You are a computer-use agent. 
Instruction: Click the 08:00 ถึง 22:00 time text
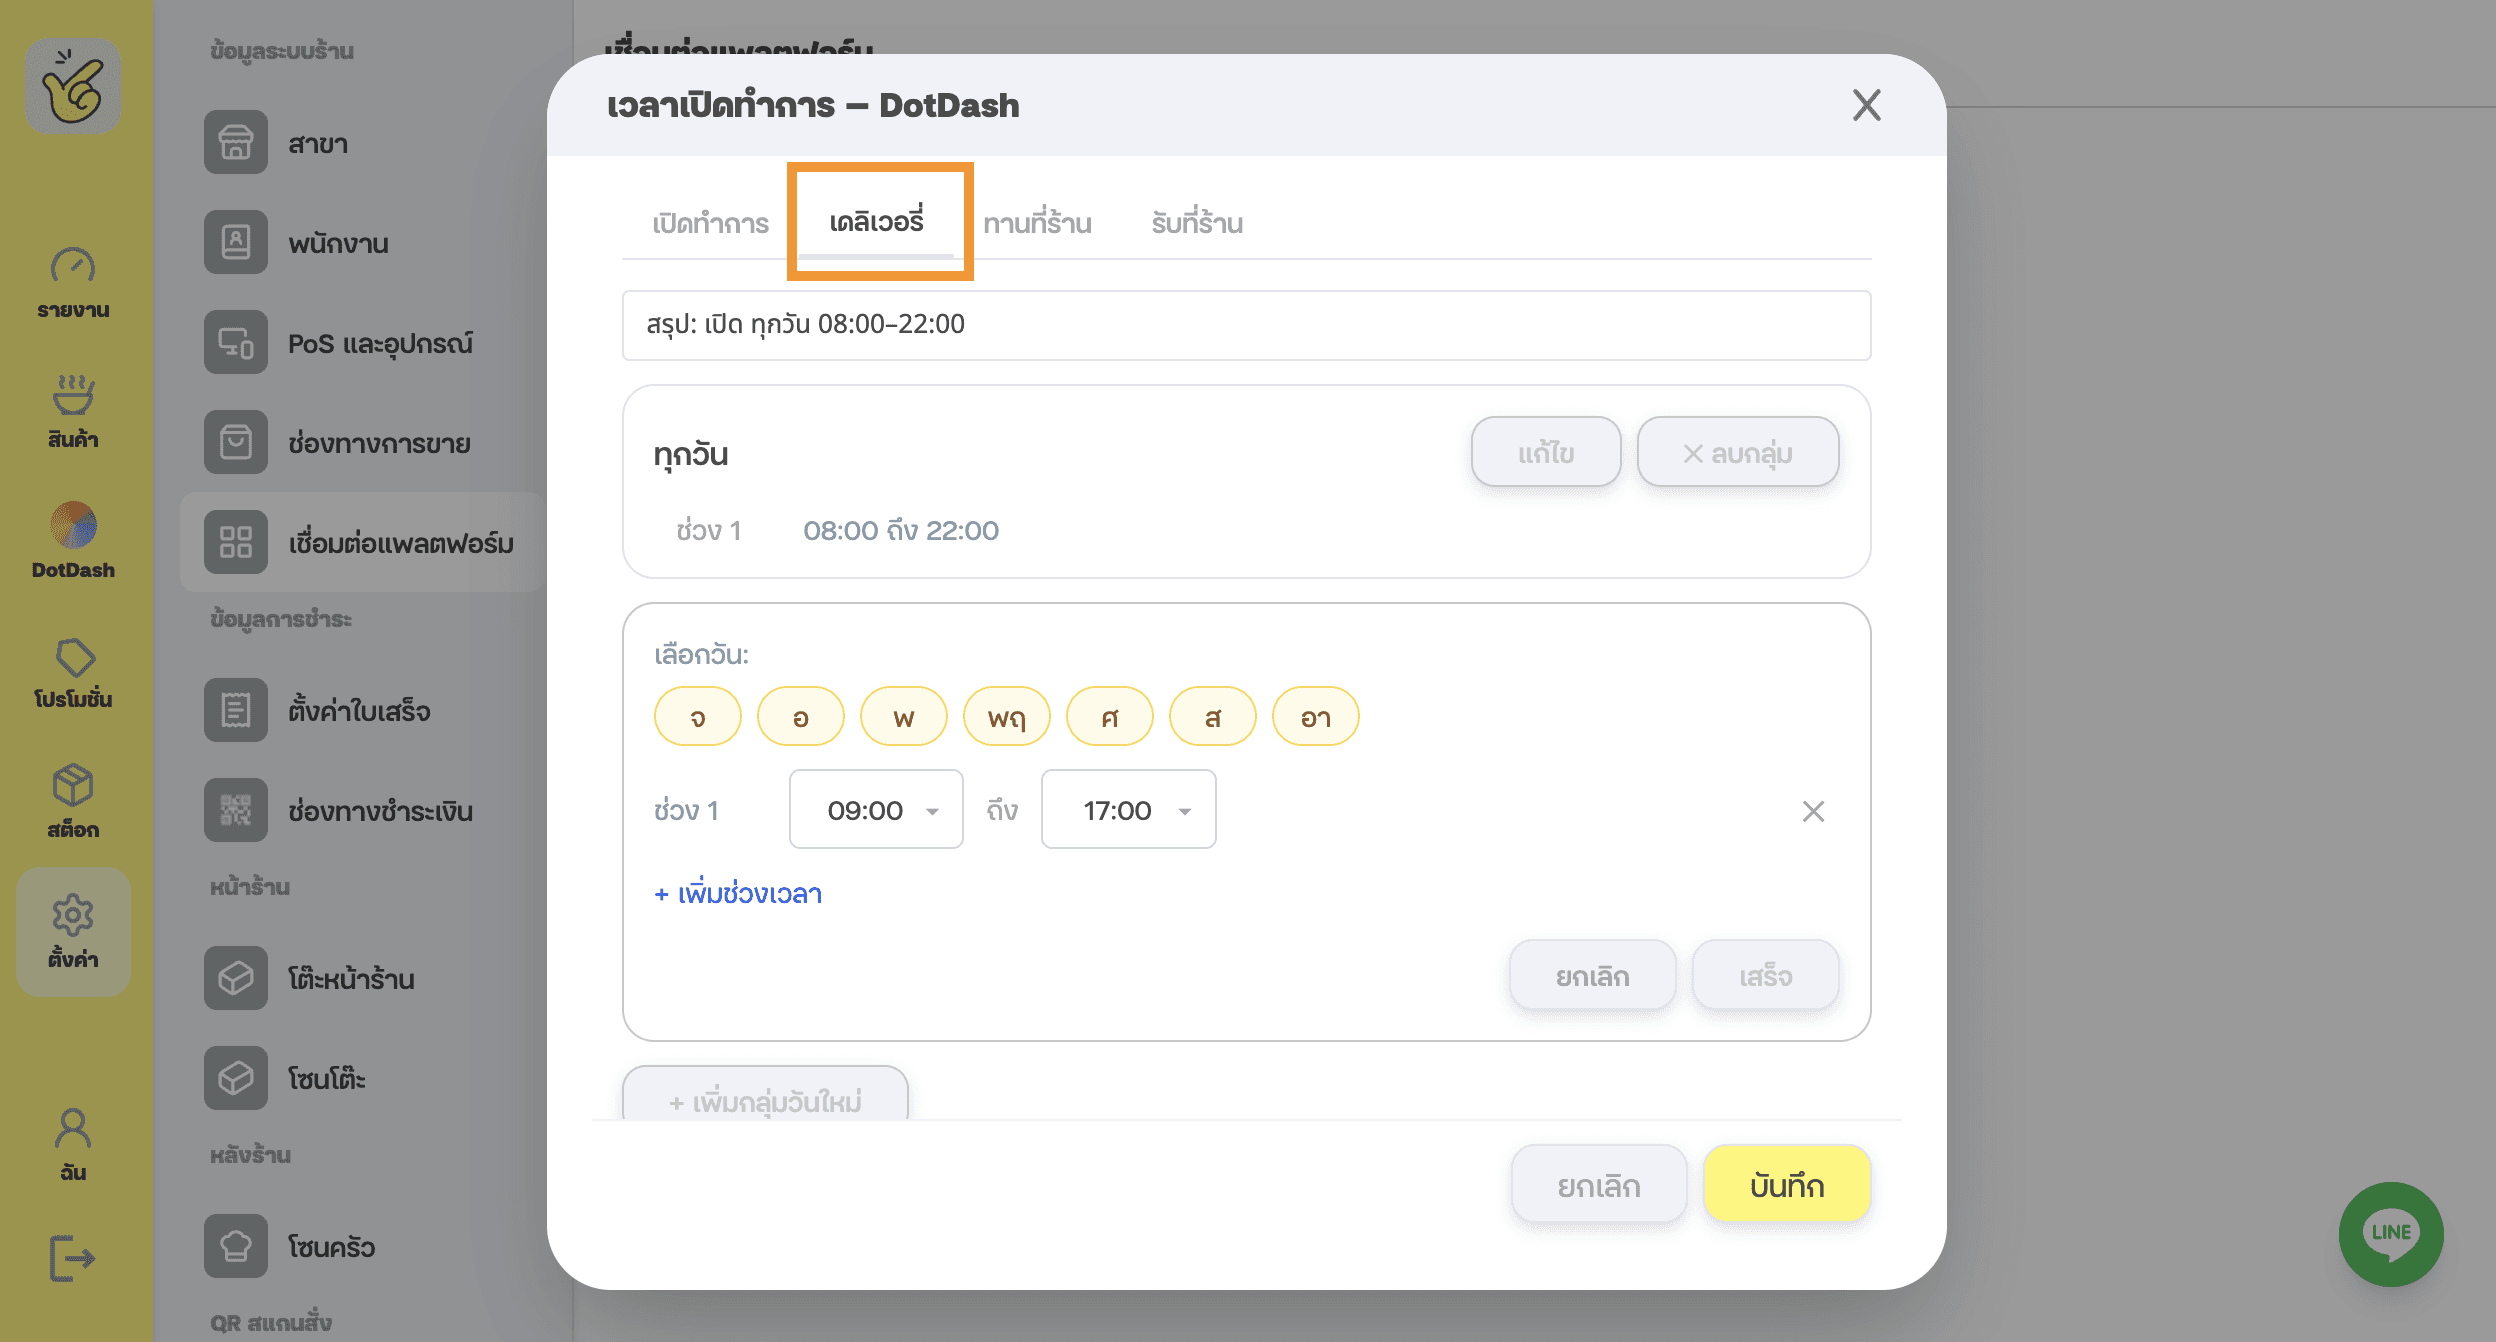(901, 530)
